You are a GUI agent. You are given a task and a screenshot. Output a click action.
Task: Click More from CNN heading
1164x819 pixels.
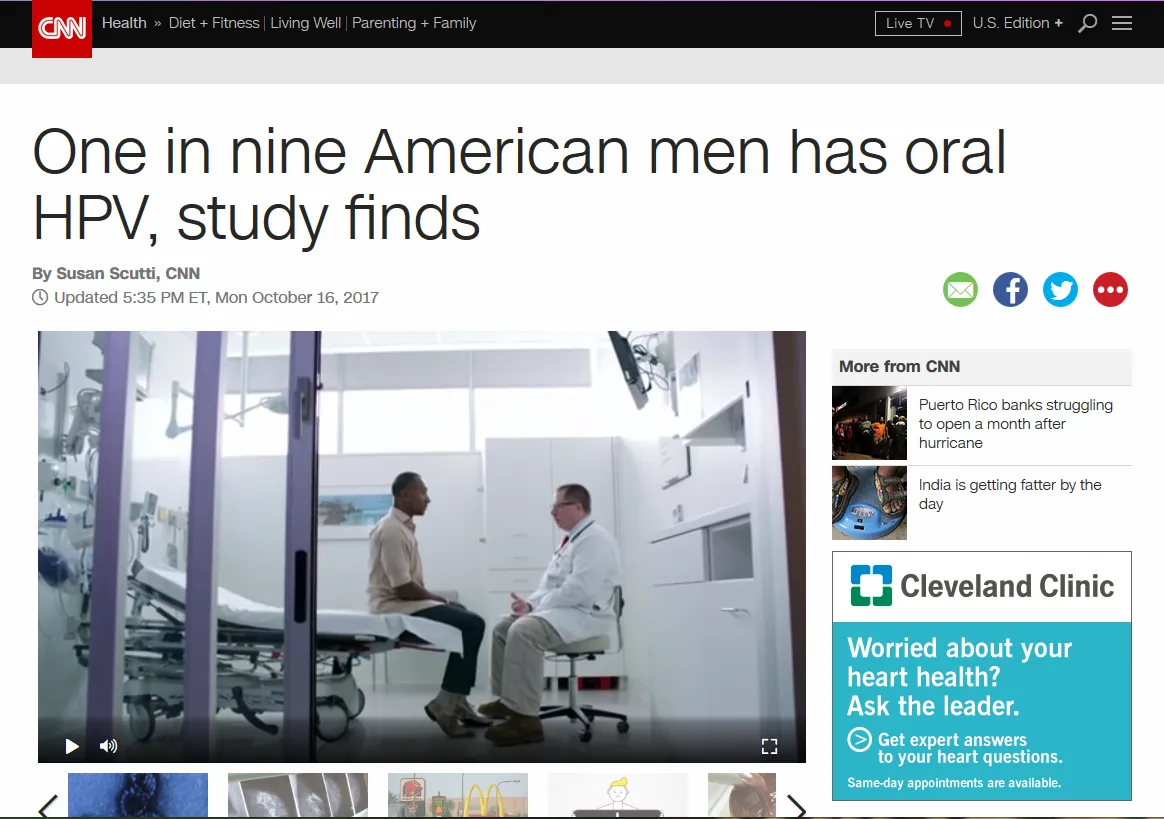click(899, 366)
